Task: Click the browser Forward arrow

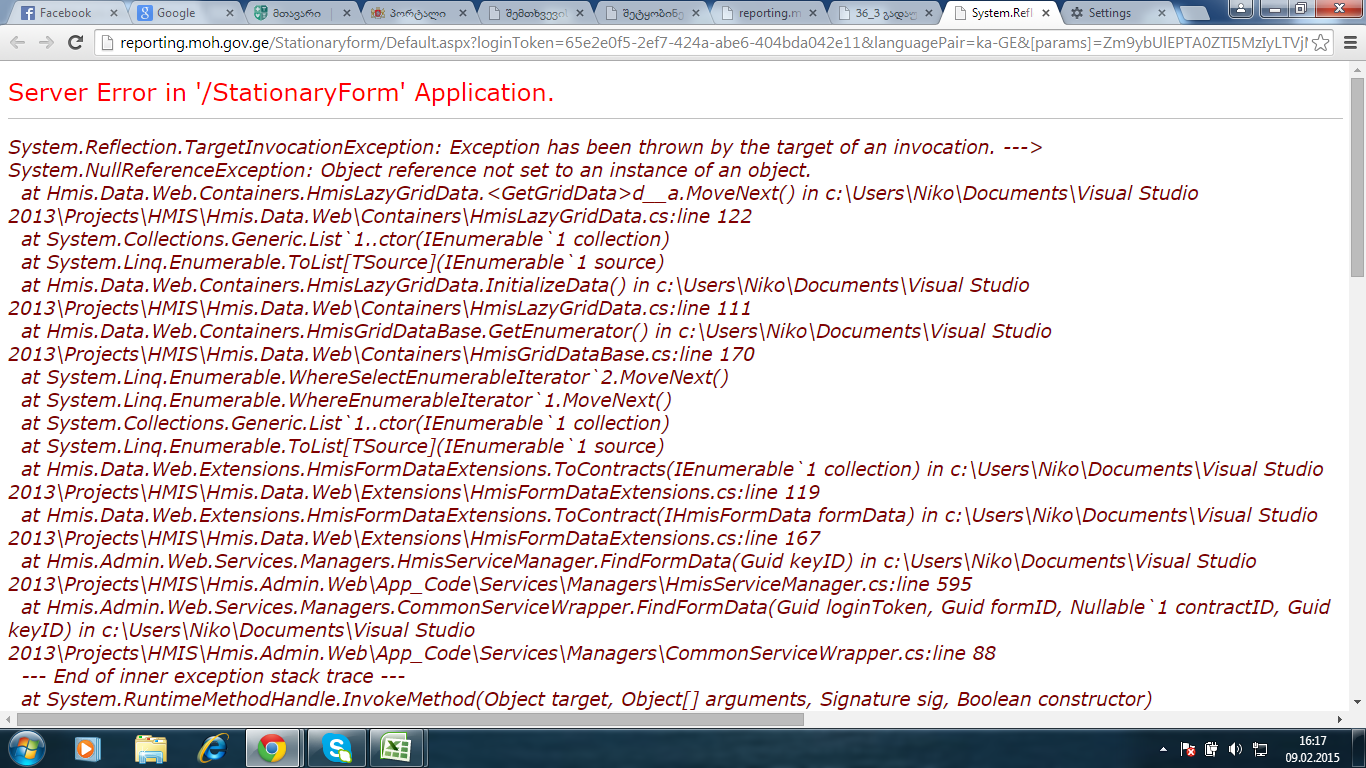Action: [x=46, y=43]
